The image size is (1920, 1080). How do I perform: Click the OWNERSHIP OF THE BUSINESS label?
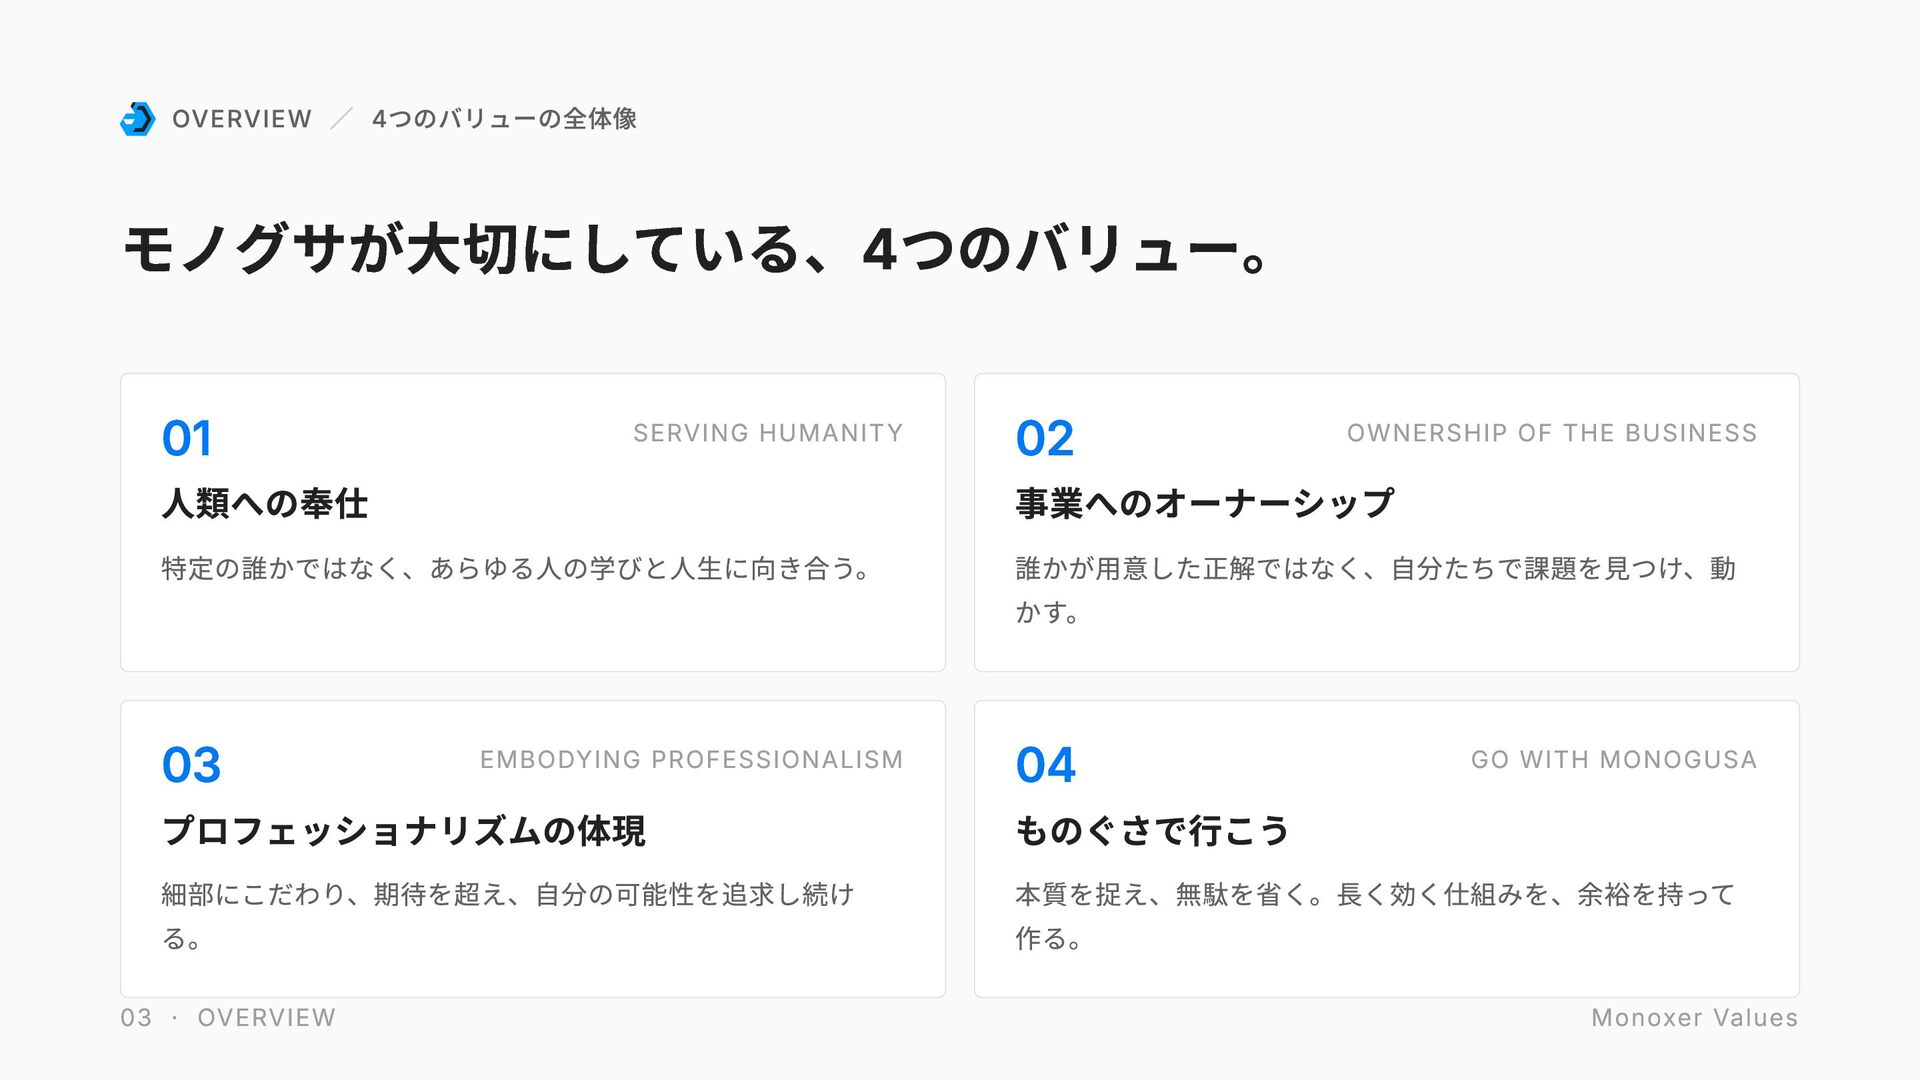point(1551,433)
